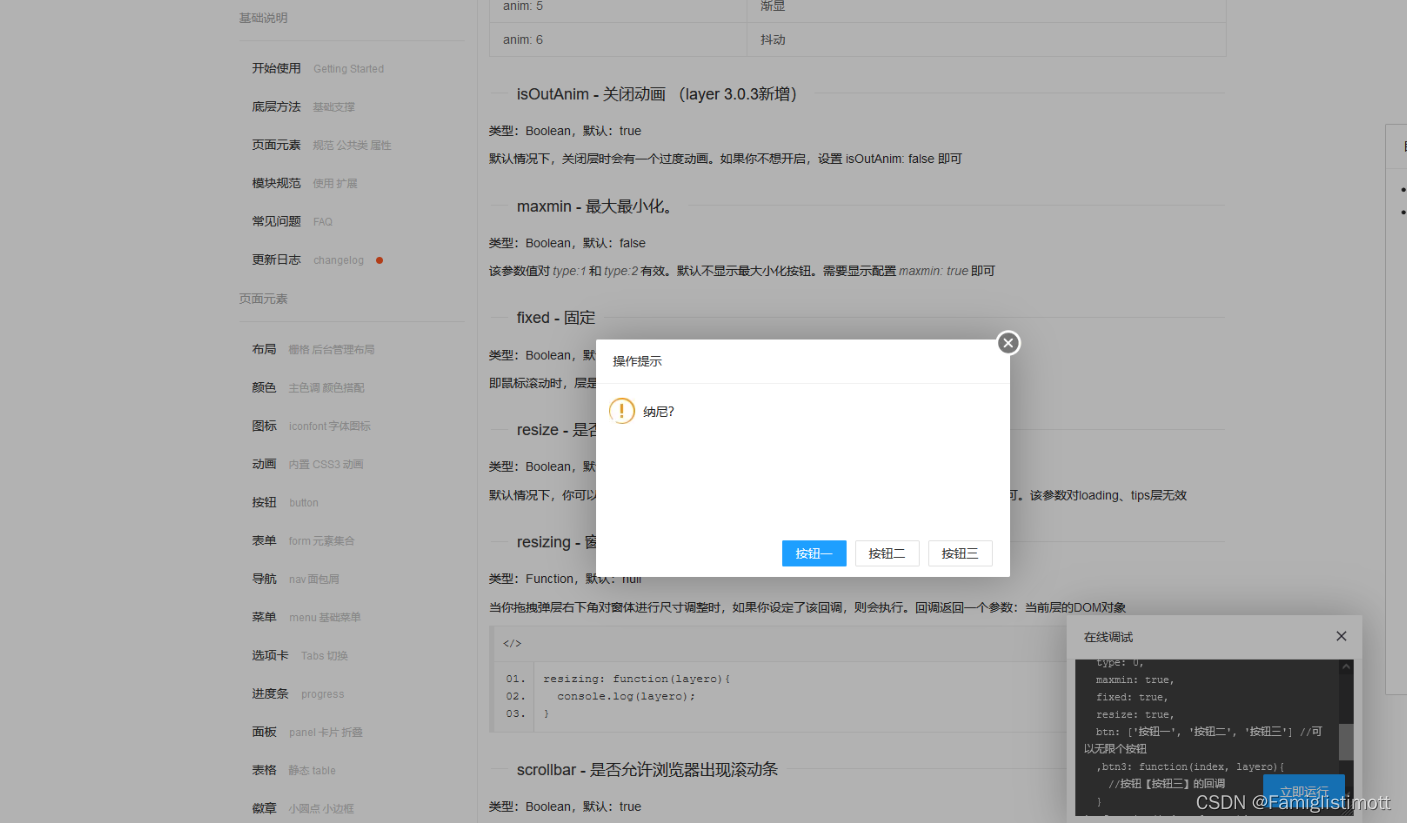Click the orange exclamation icon in the 操作提示 dialog
The image size is (1407, 823).
point(621,410)
